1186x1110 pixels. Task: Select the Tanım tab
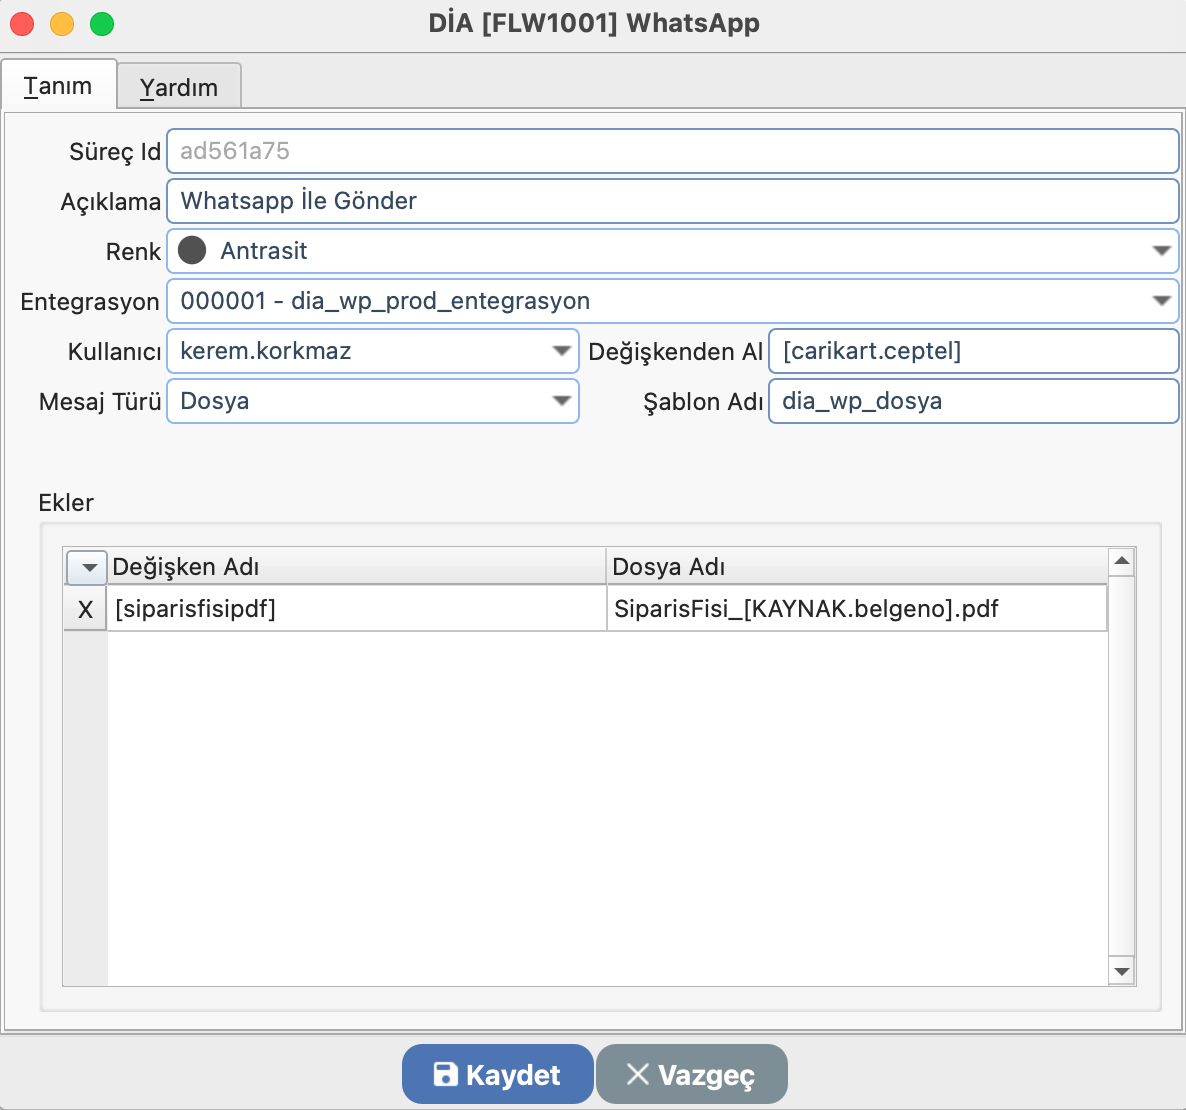58,86
